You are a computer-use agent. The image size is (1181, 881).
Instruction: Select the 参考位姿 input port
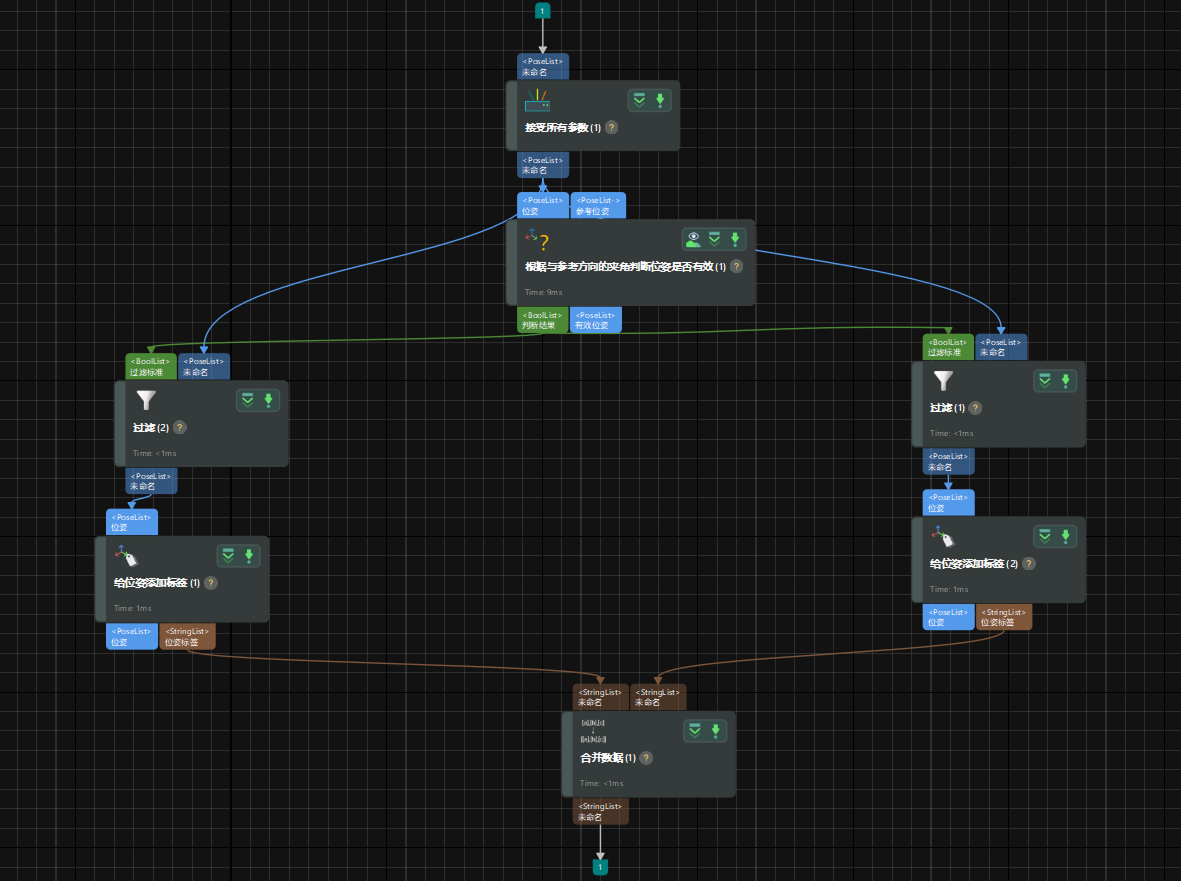point(598,205)
